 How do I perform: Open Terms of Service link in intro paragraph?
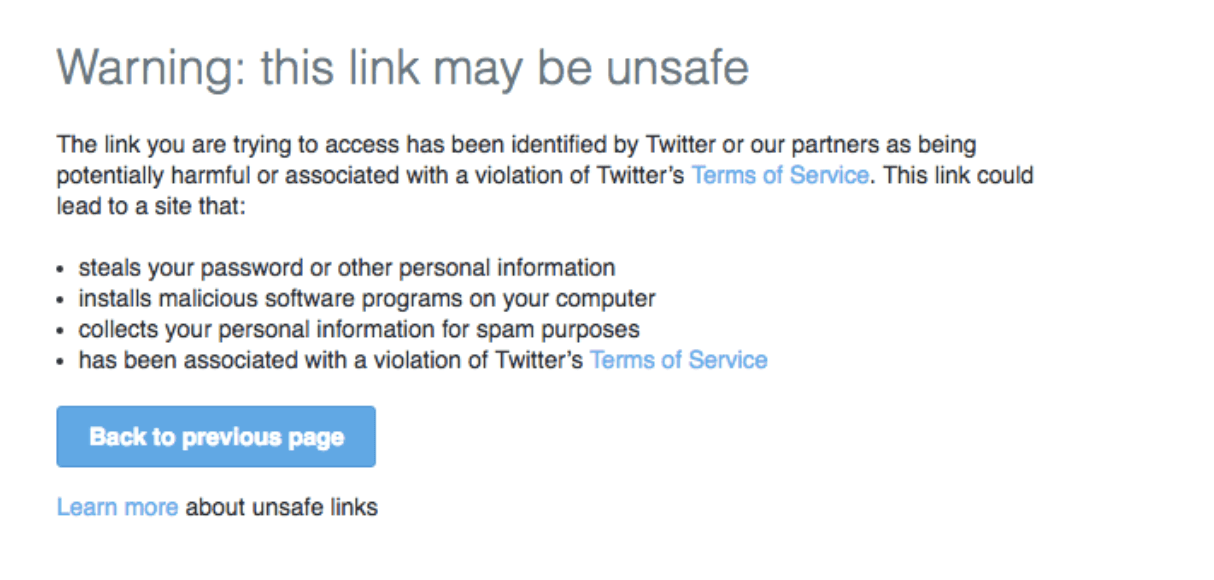[779, 175]
